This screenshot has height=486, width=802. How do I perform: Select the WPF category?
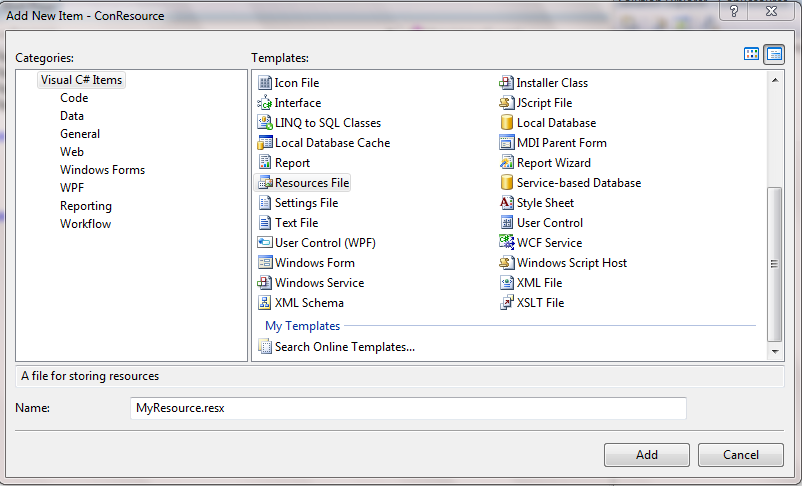pyautogui.click(x=72, y=188)
